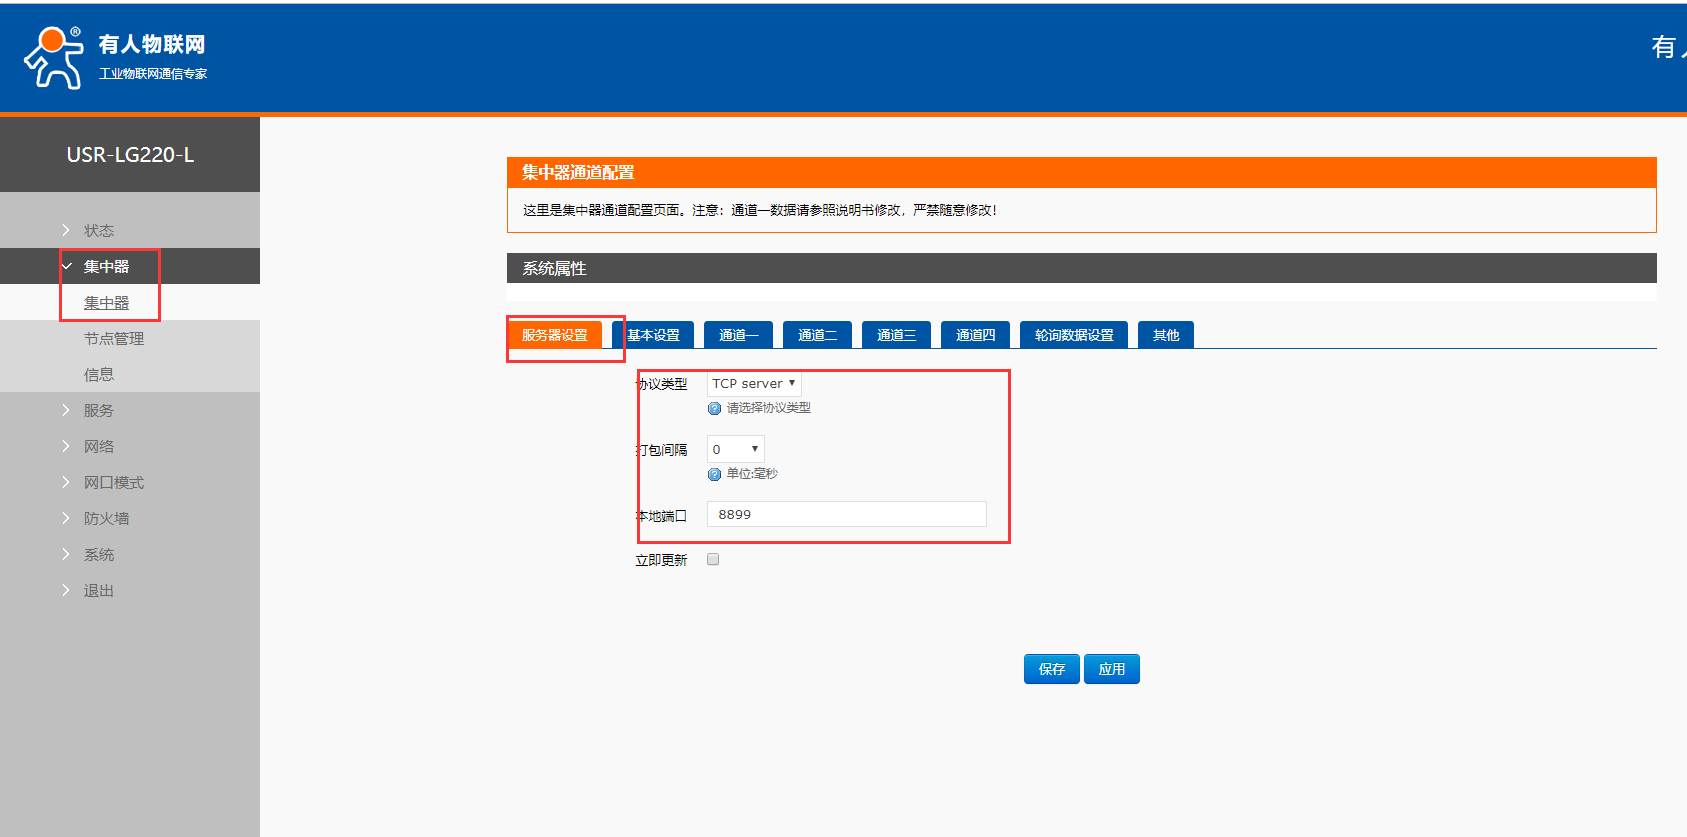The width and height of the screenshot is (1687, 837).
Task: Click the 本地端口 input field
Action: click(x=846, y=514)
